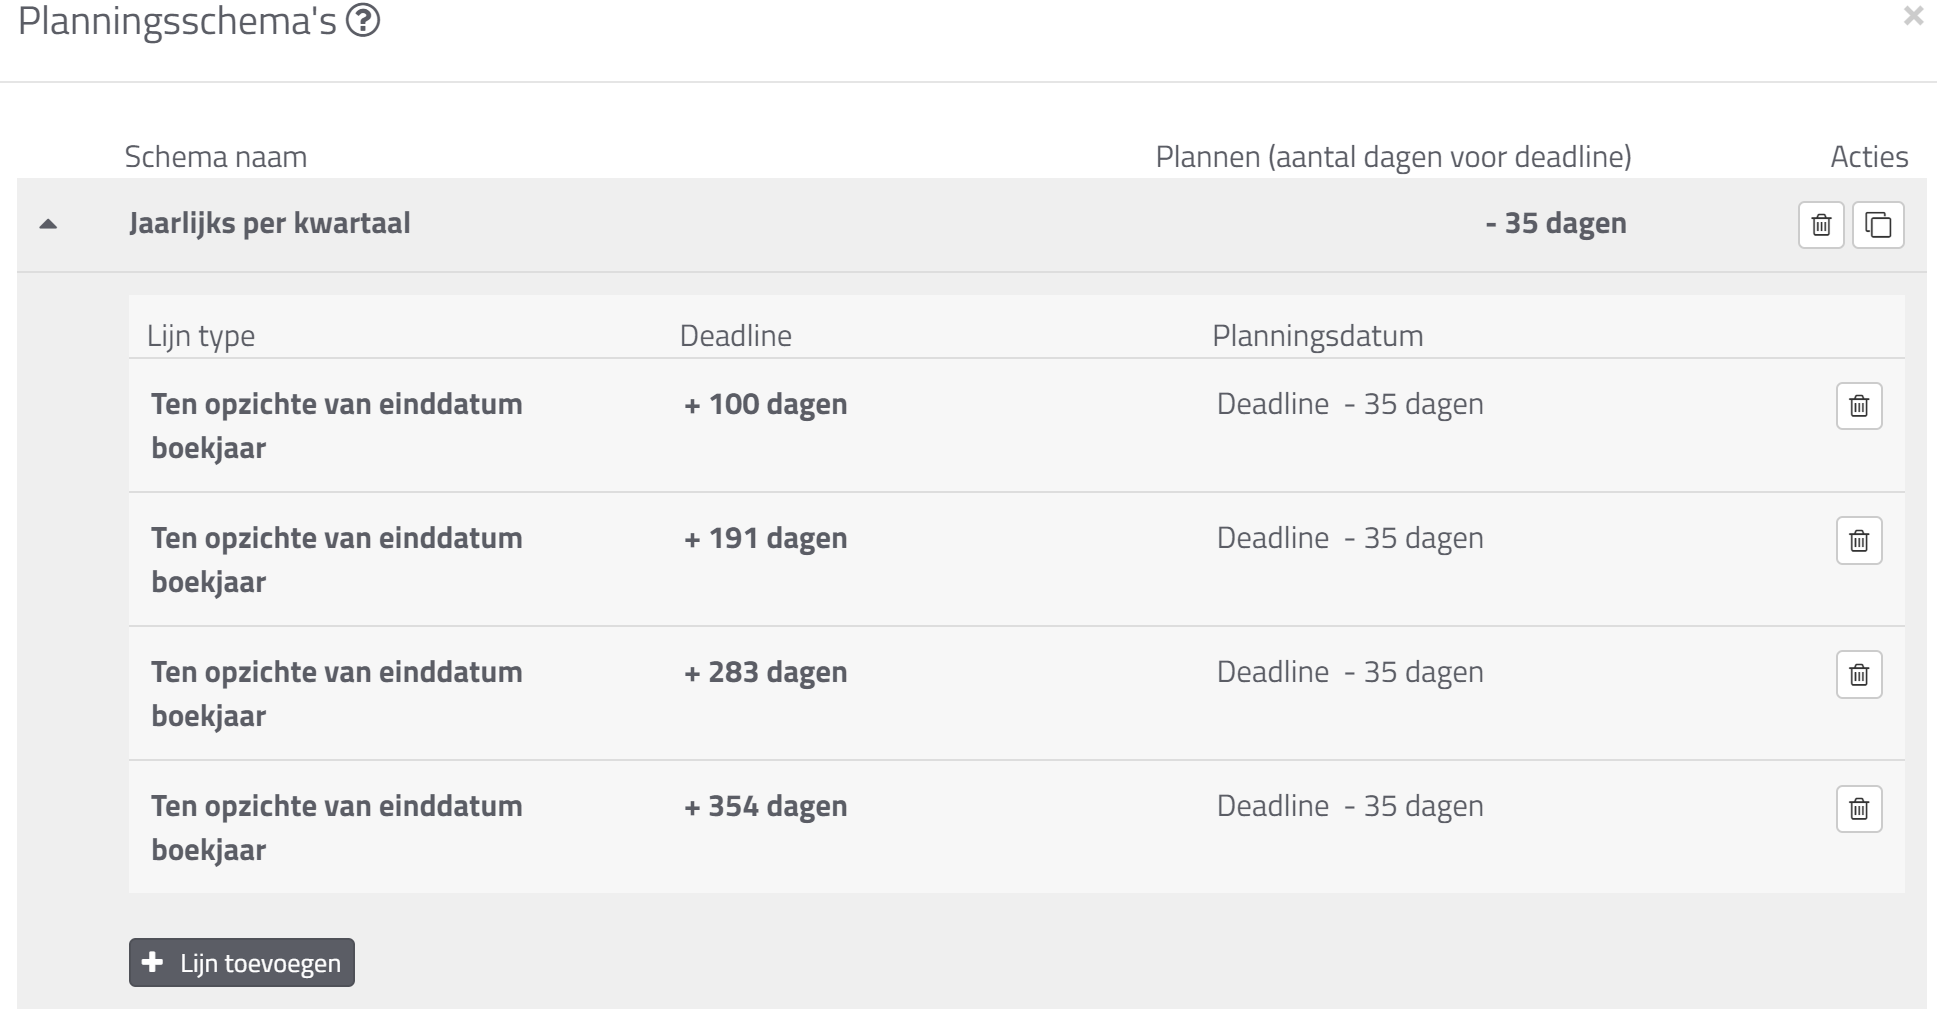Delete the + 191 dagen line
The height and width of the screenshot is (1021, 1937).
click(x=1859, y=540)
